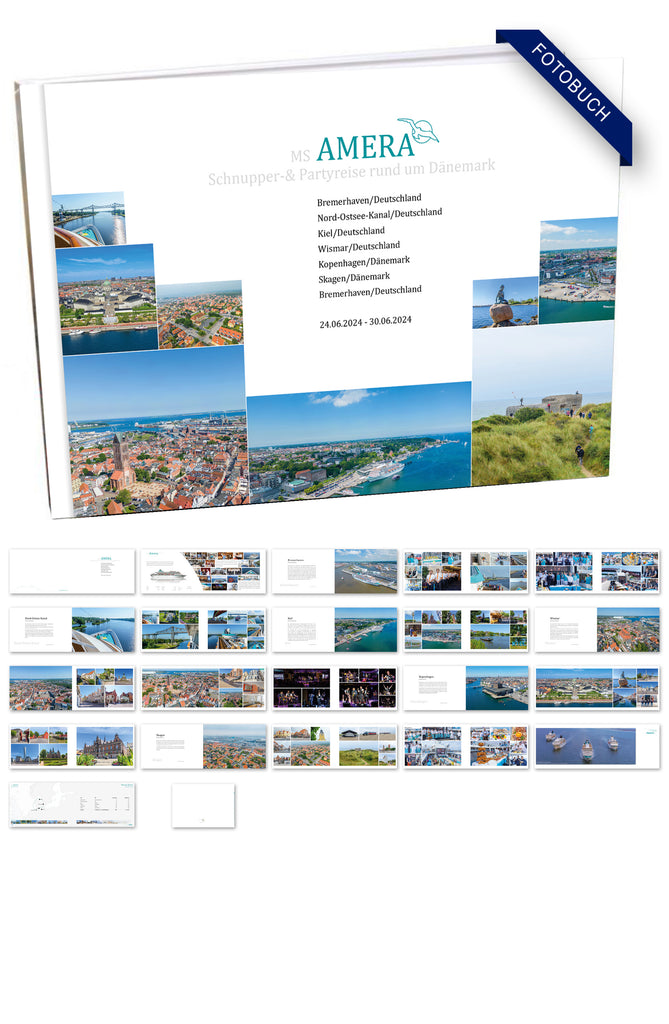Click the cover photo of the Kiel harbour cruise ship

pyautogui.click(x=359, y=443)
